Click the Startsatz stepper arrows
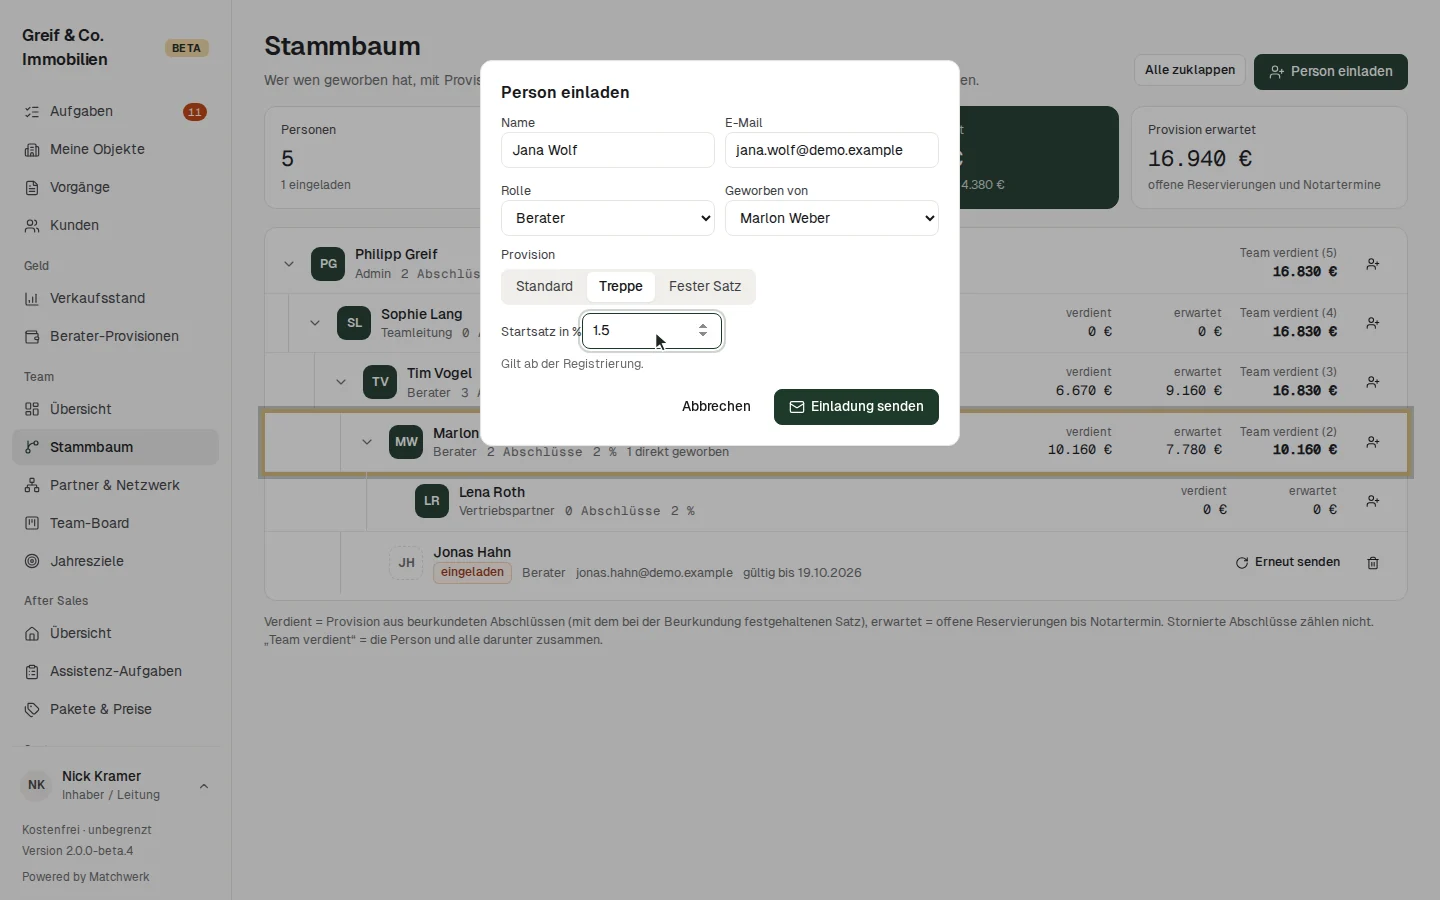 (703, 330)
